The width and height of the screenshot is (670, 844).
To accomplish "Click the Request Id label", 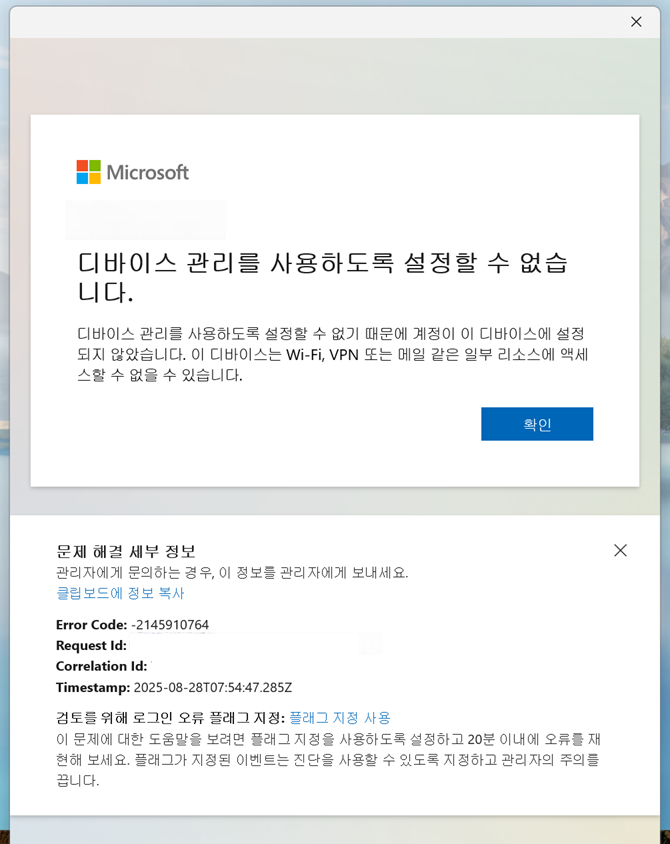I will pyautogui.click(x=91, y=645).
